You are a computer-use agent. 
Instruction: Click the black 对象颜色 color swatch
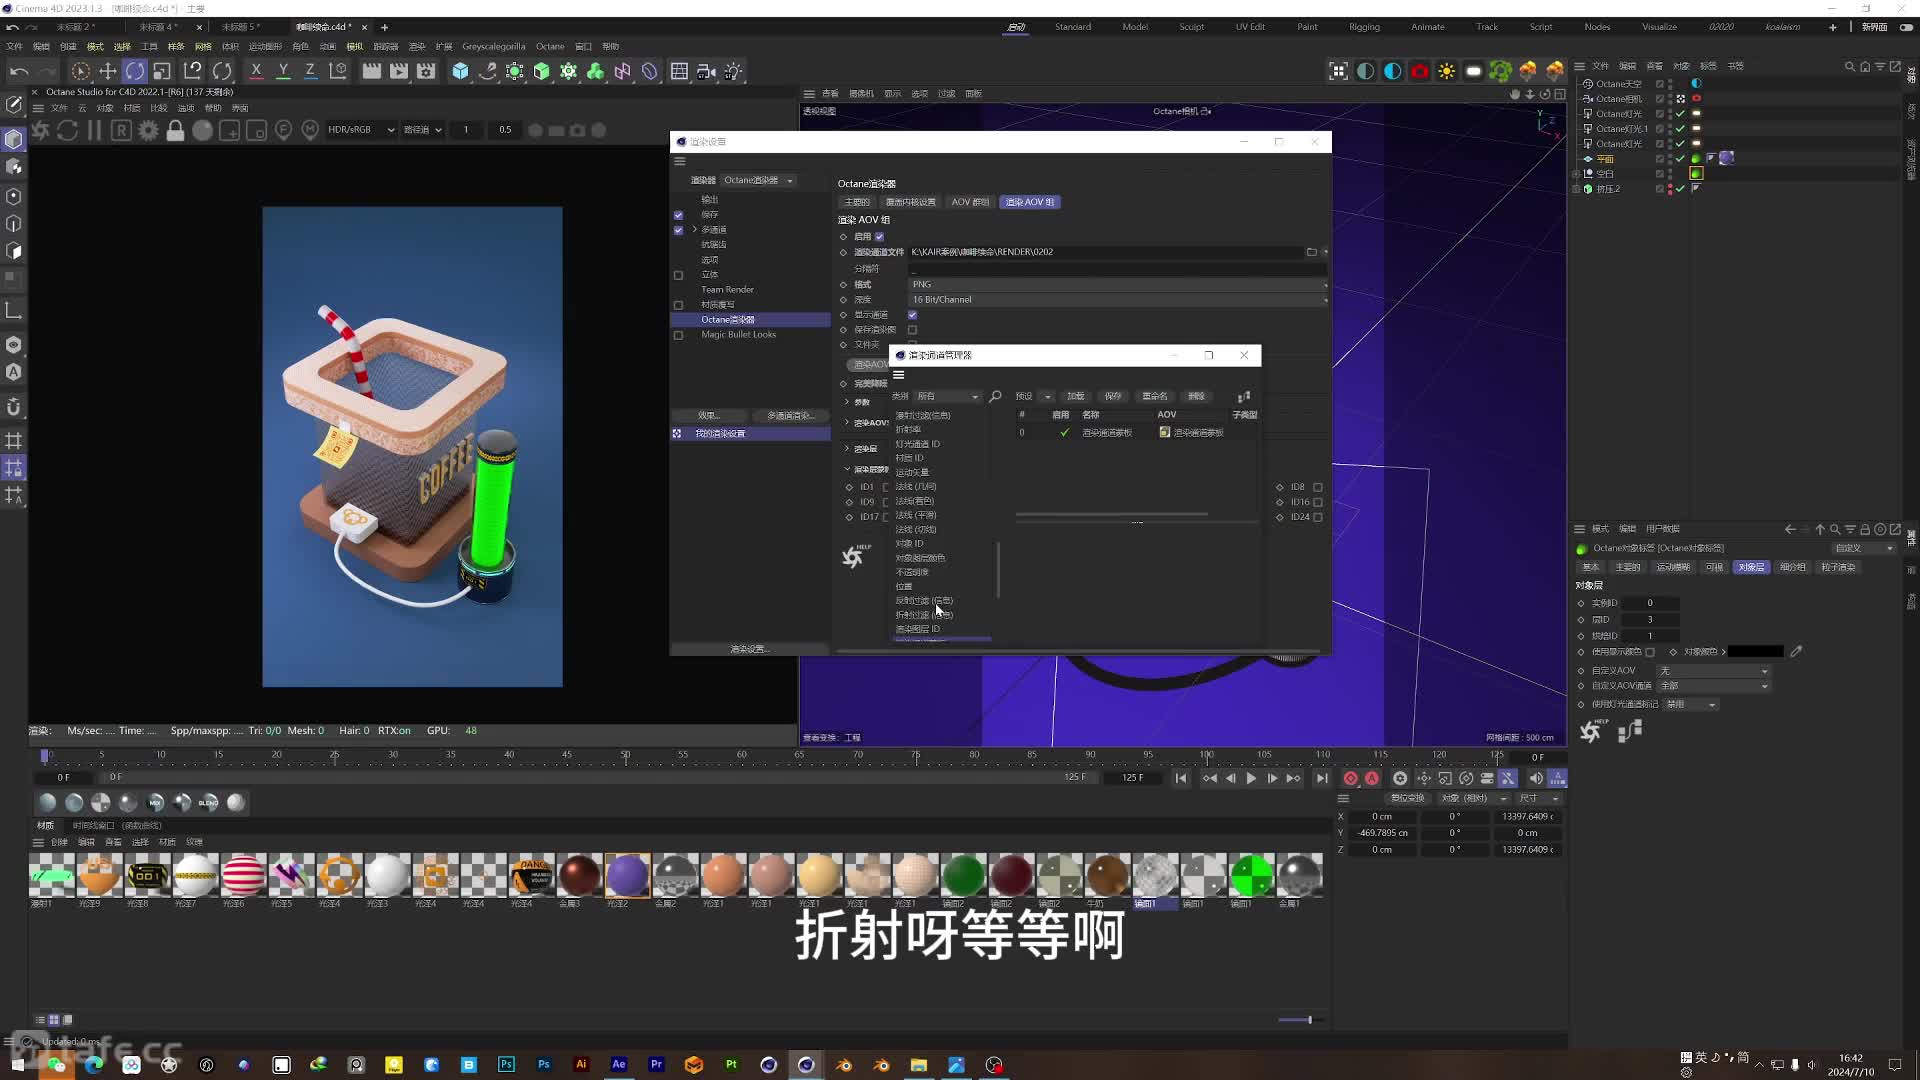tap(1755, 652)
